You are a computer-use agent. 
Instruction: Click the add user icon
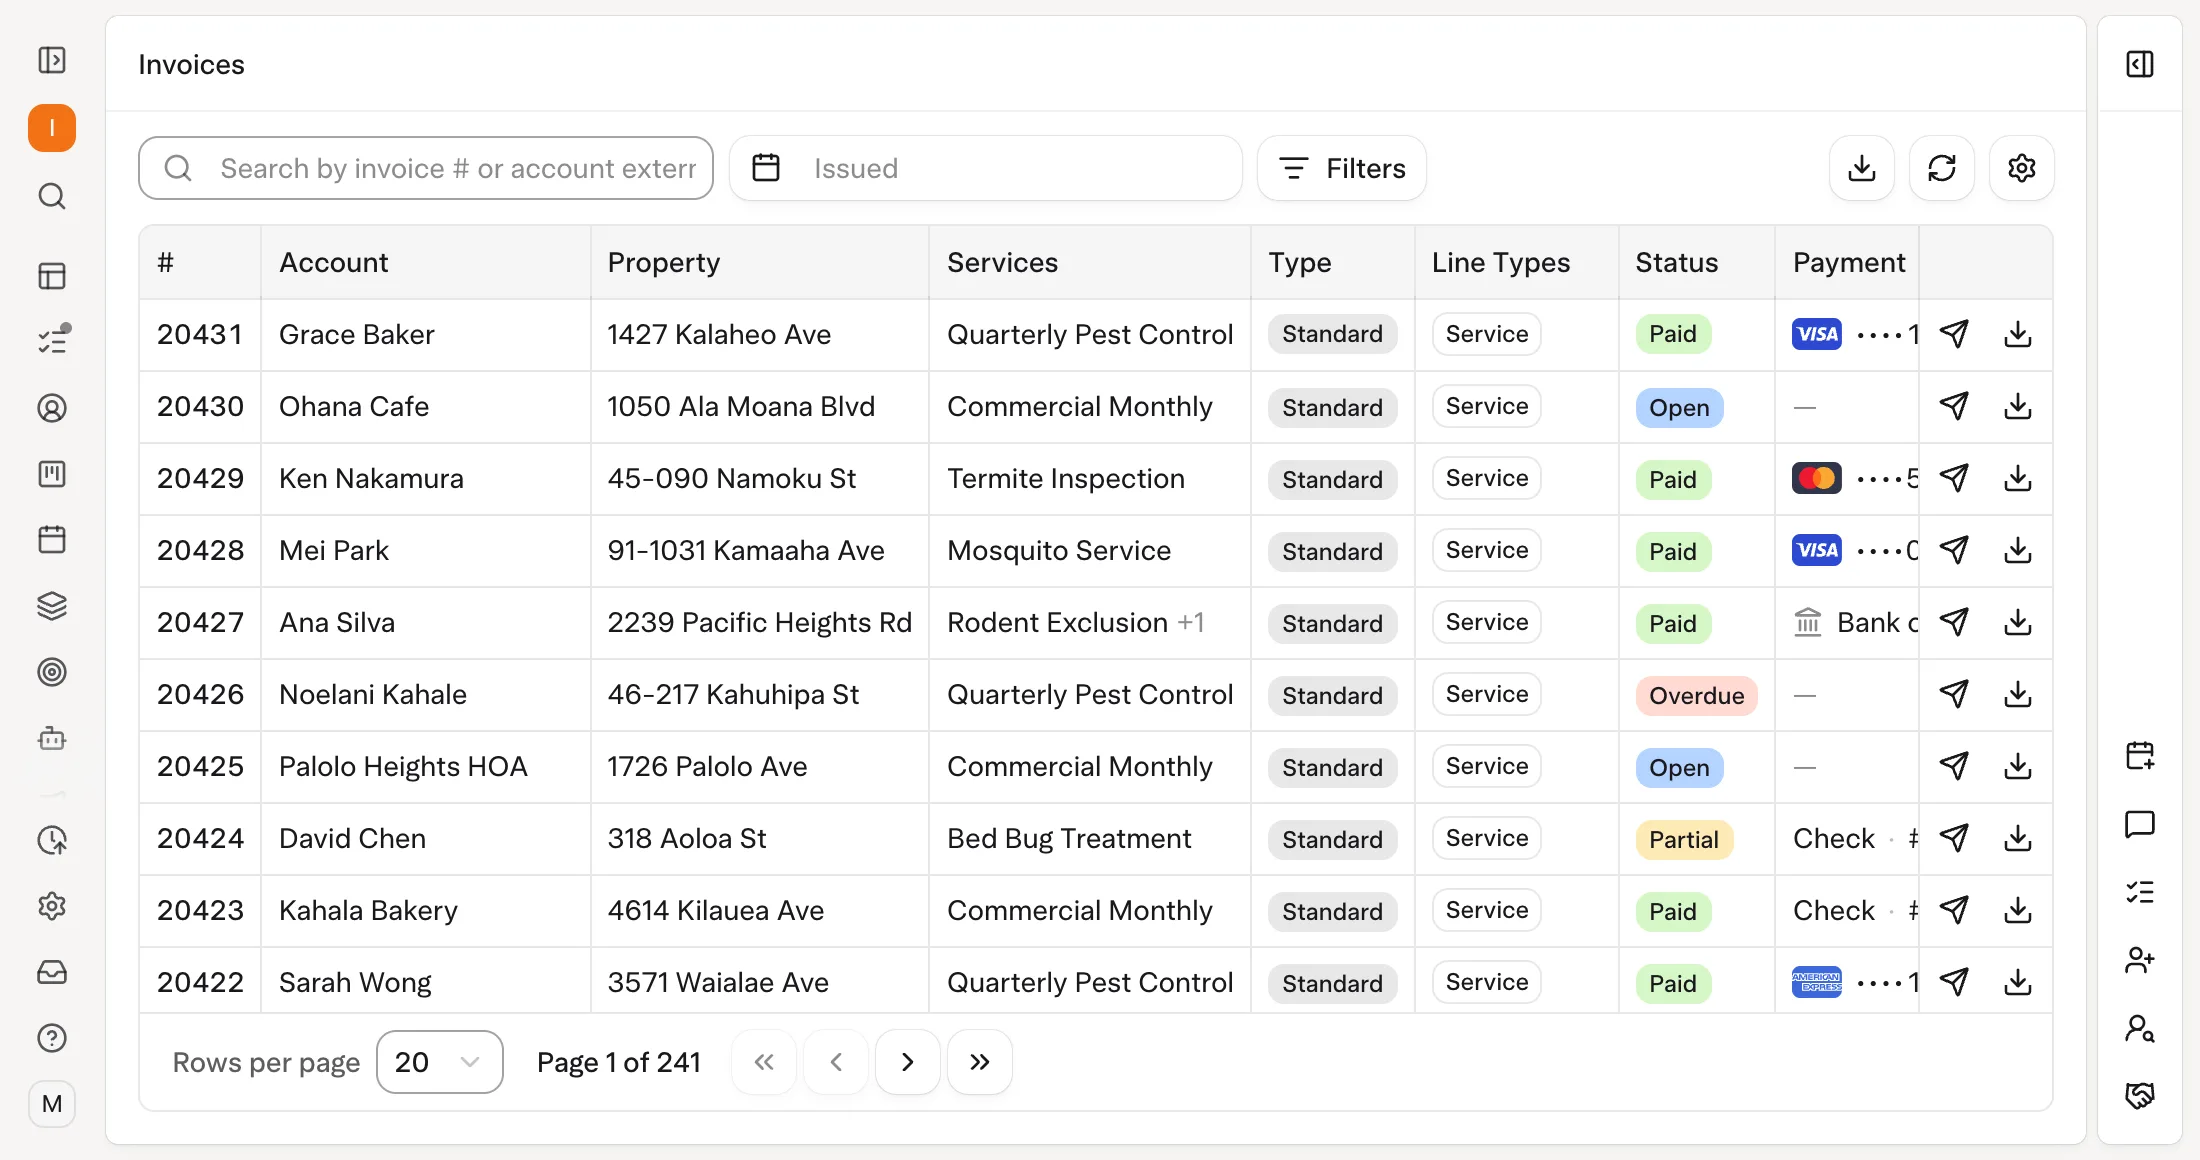point(2140,960)
